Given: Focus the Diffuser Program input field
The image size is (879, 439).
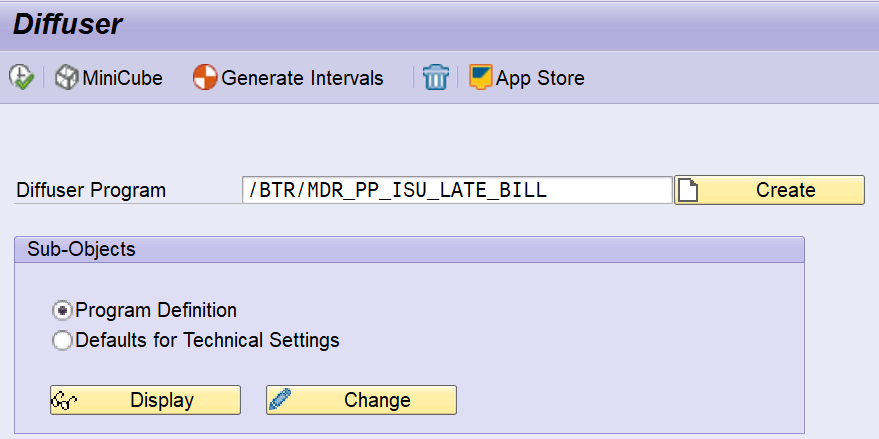Looking at the screenshot, I should pos(456,190).
